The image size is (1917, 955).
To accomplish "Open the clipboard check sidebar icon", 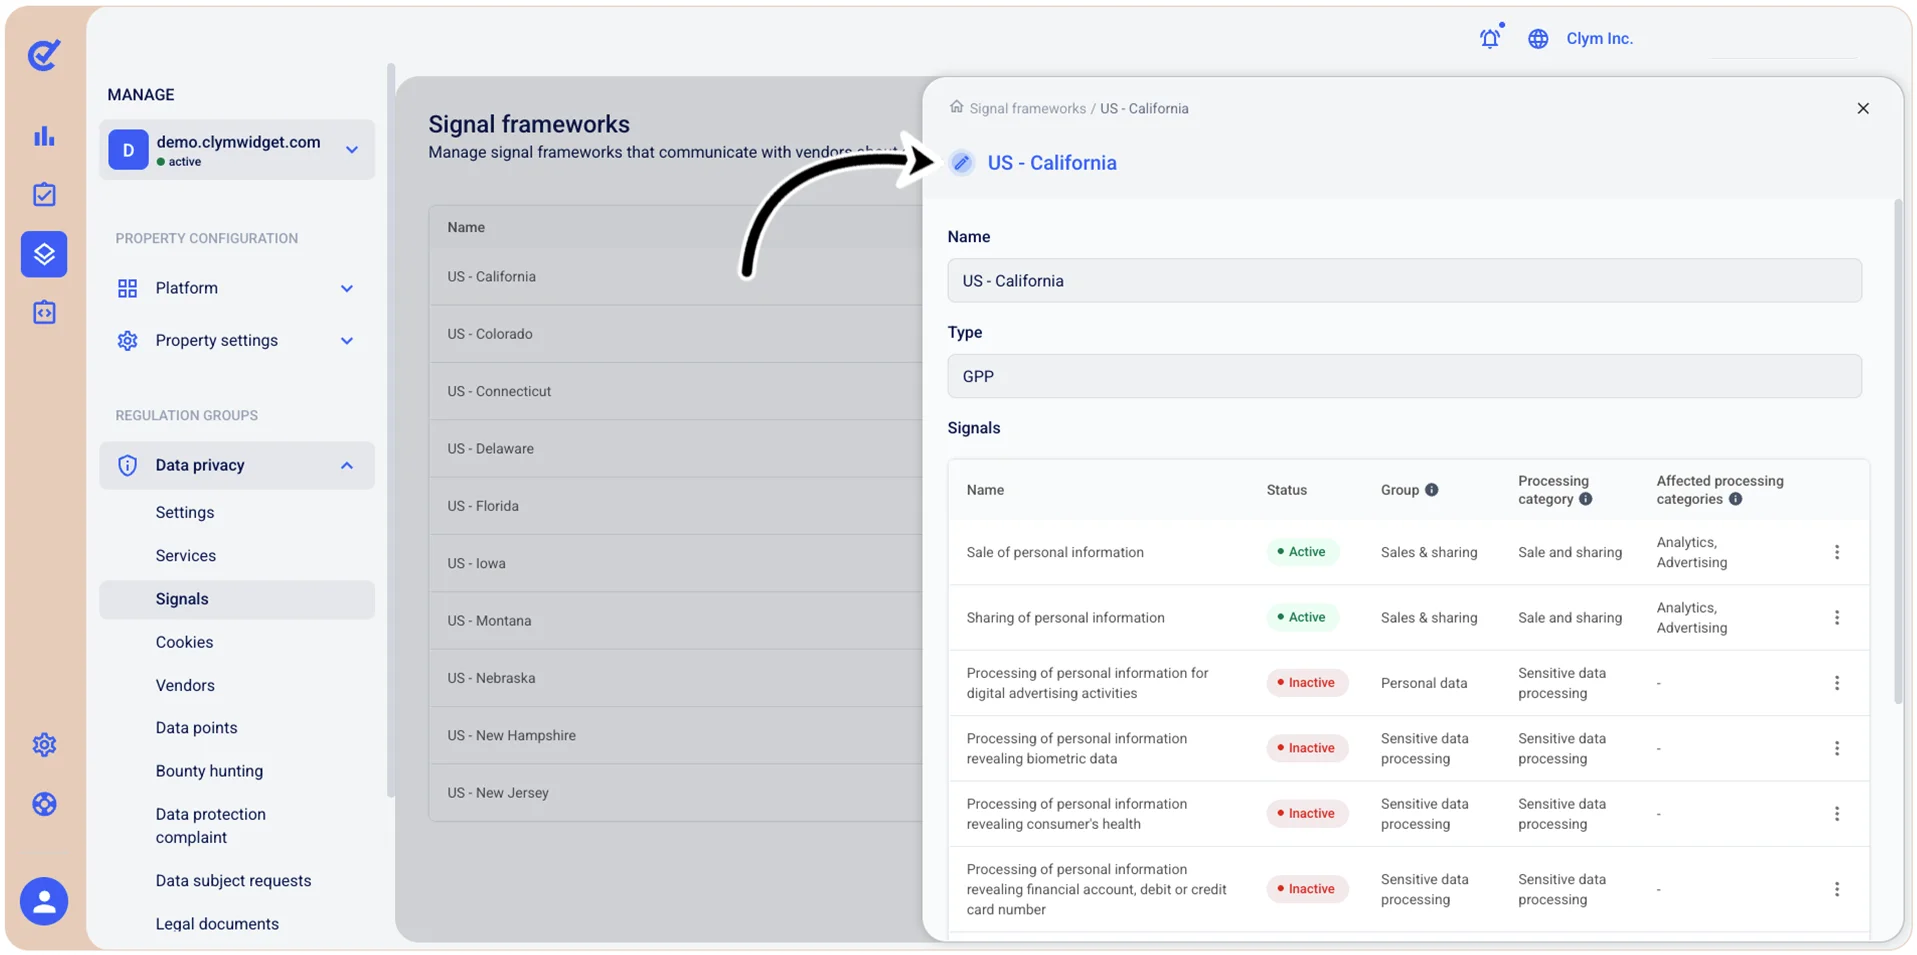I will (x=44, y=194).
